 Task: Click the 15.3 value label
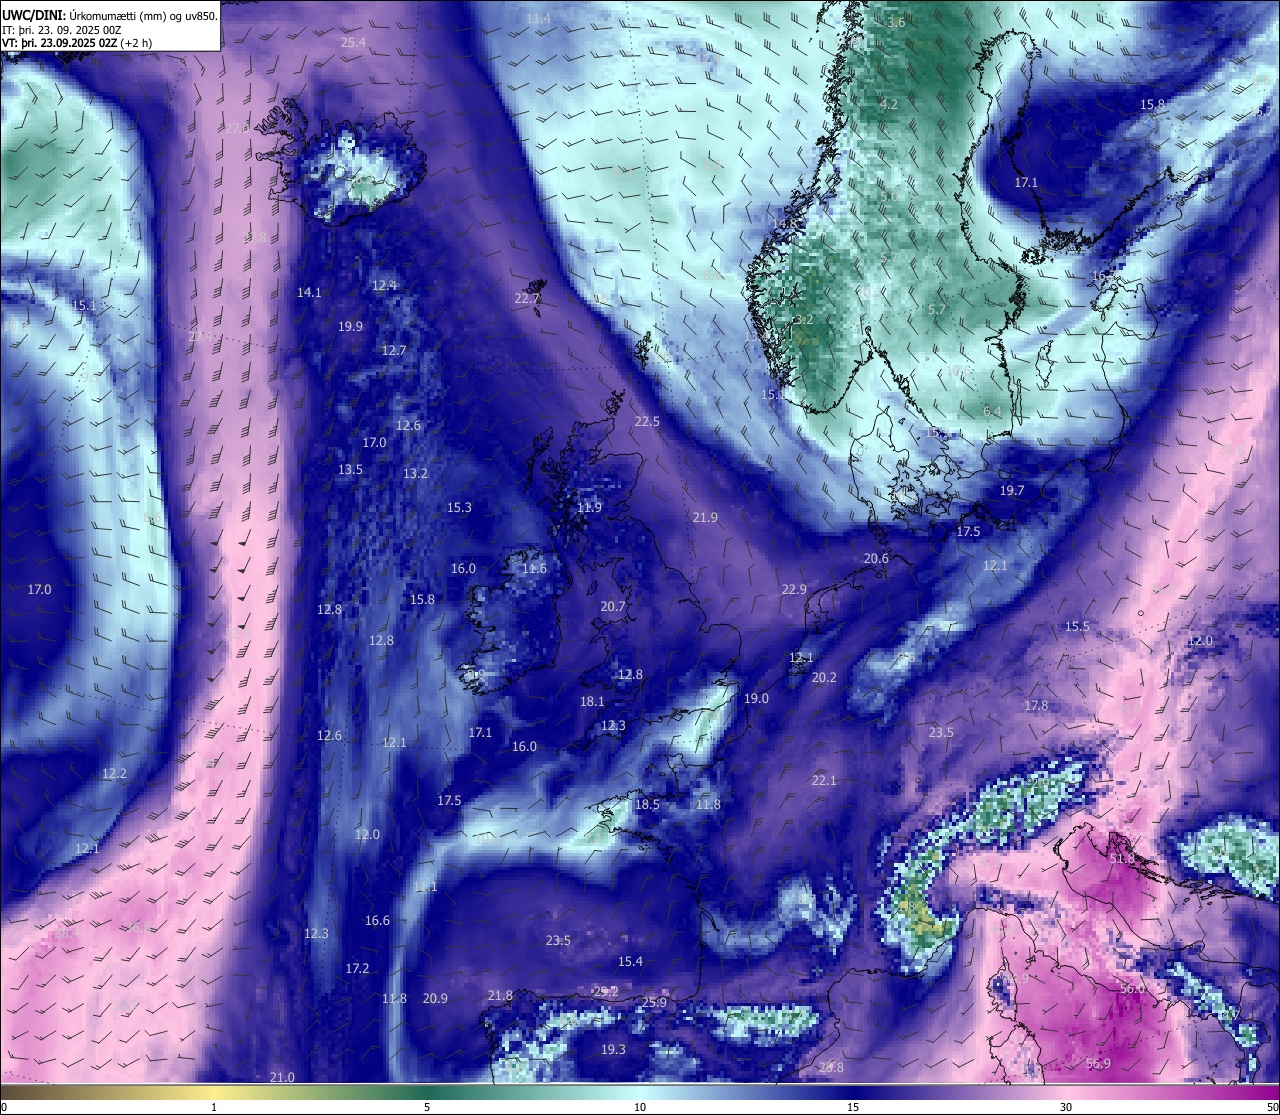459,507
